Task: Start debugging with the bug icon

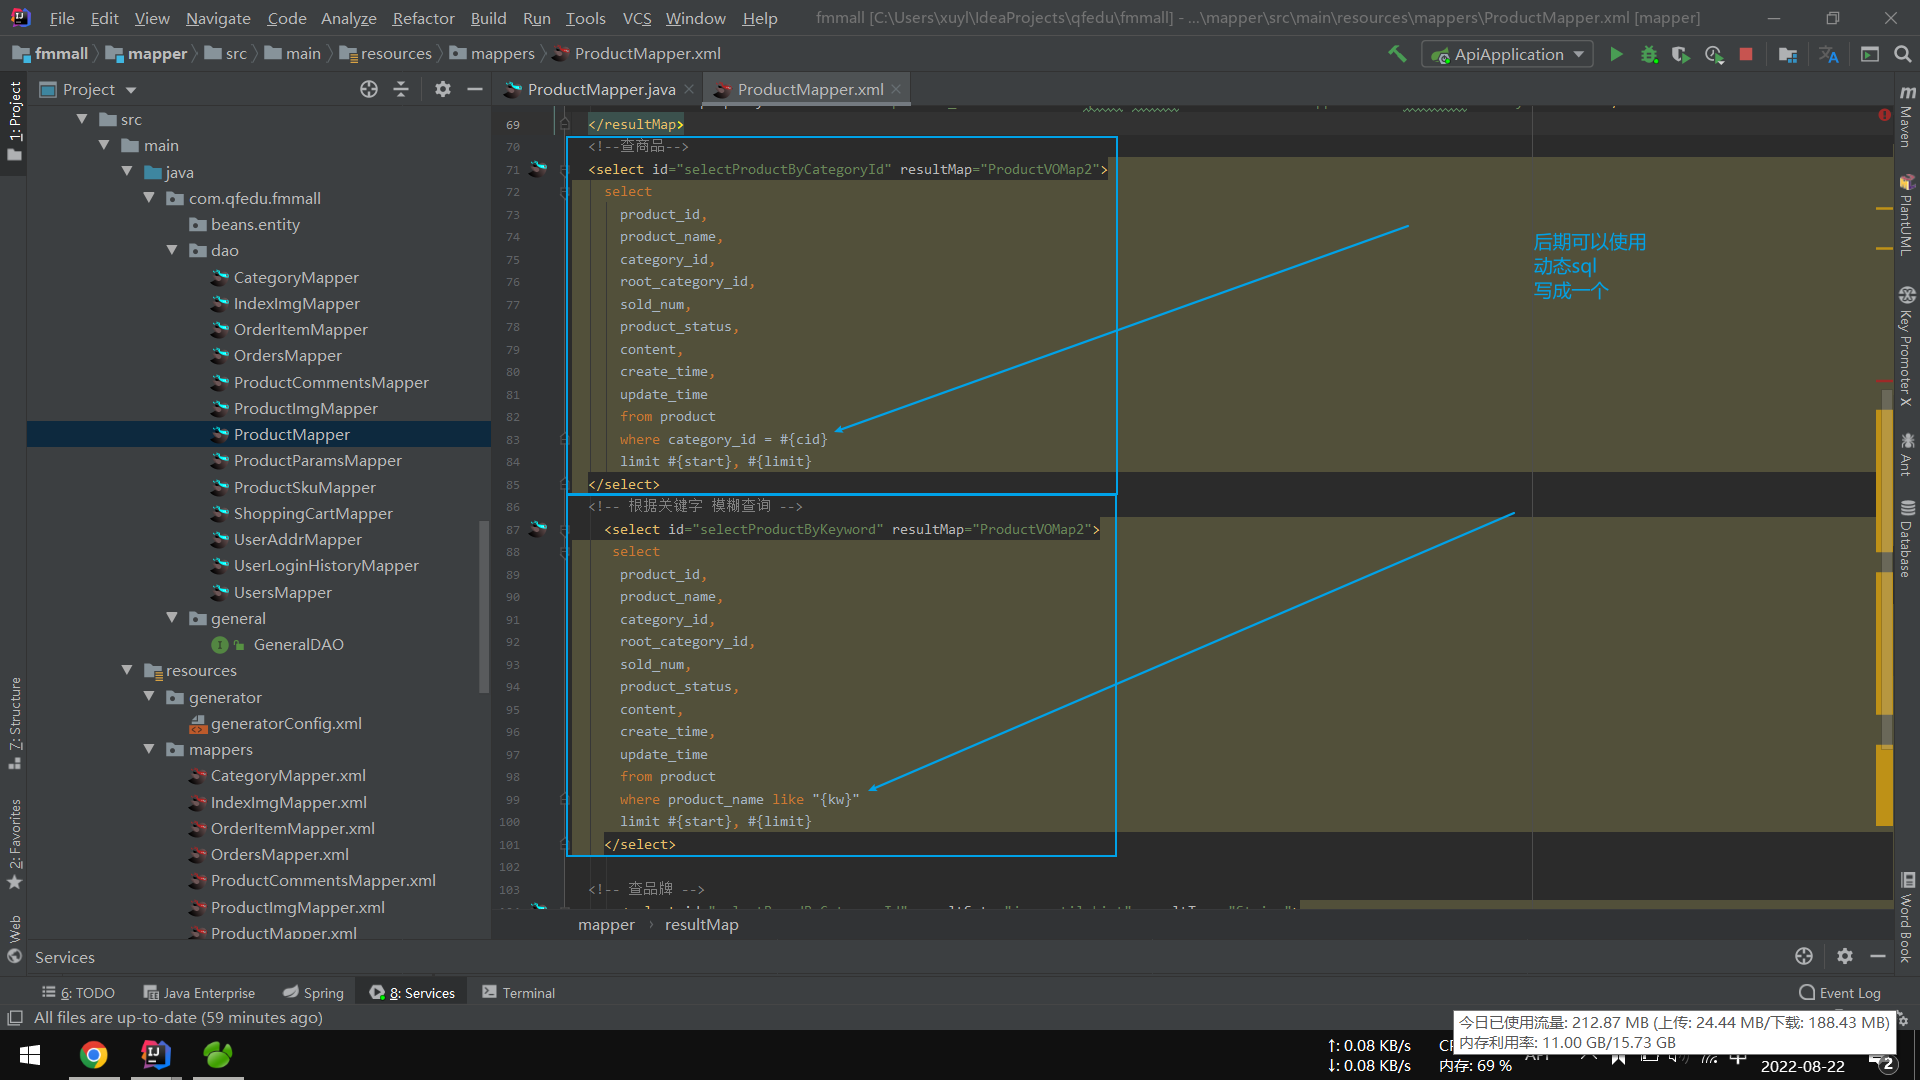Action: pyautogui.click(x=1649, y=54)
